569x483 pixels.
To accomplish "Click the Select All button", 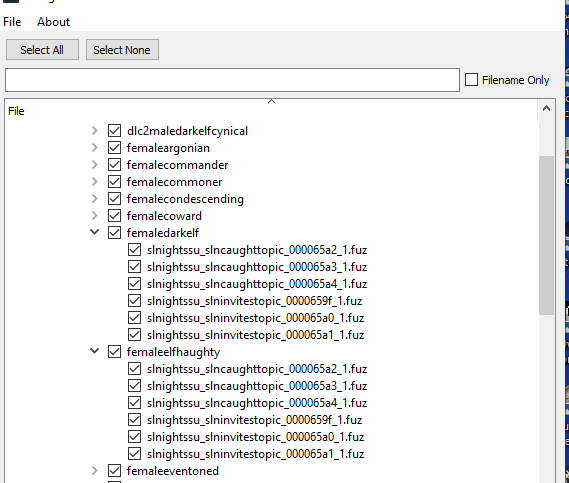I will coord(42,50).
